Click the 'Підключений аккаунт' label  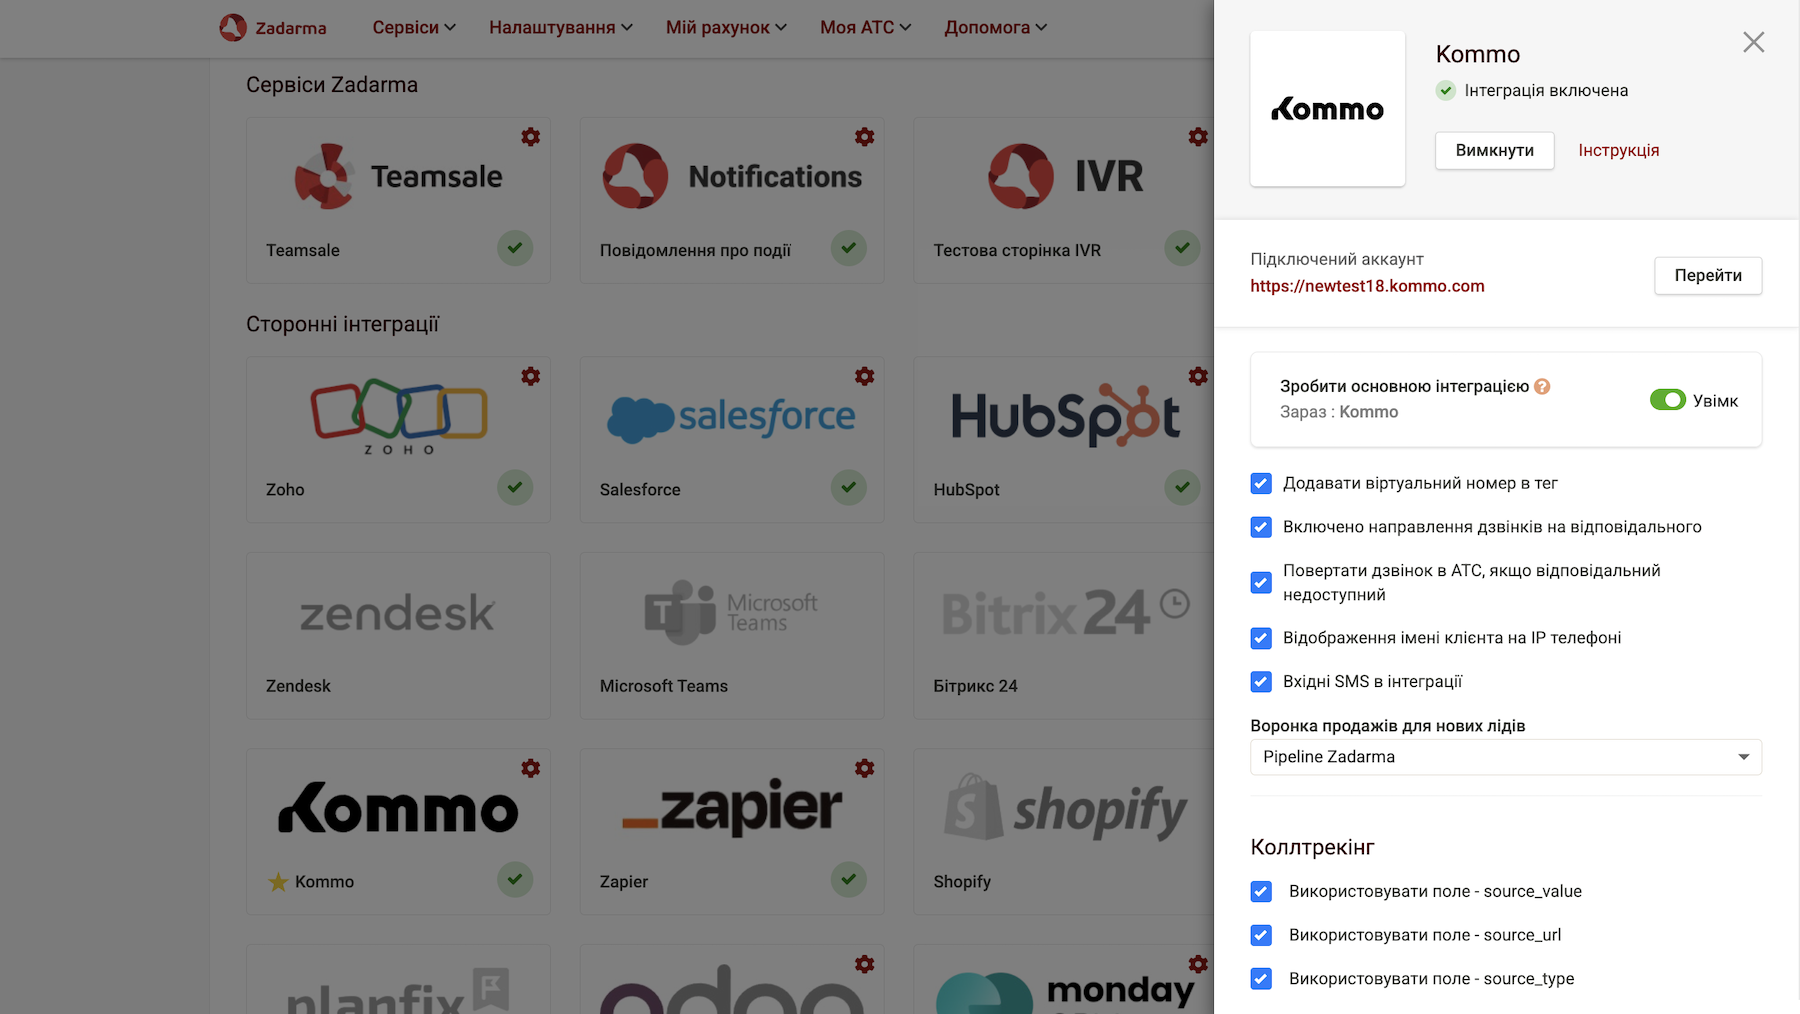(1337, 259)
